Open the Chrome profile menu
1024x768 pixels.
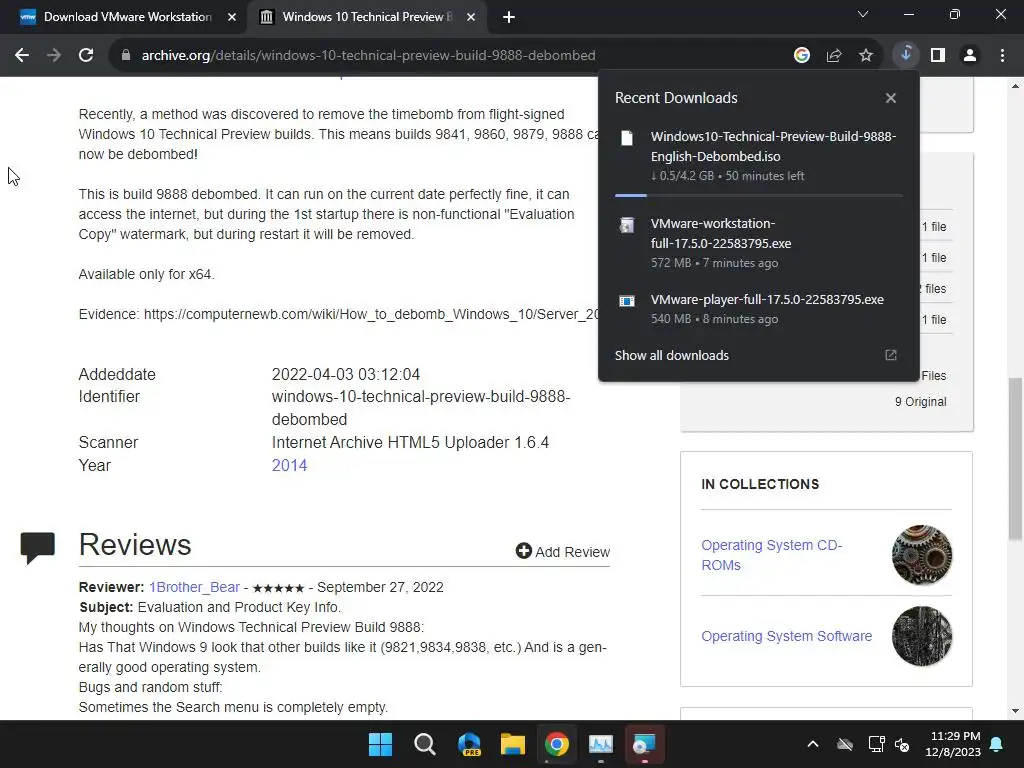970,56
